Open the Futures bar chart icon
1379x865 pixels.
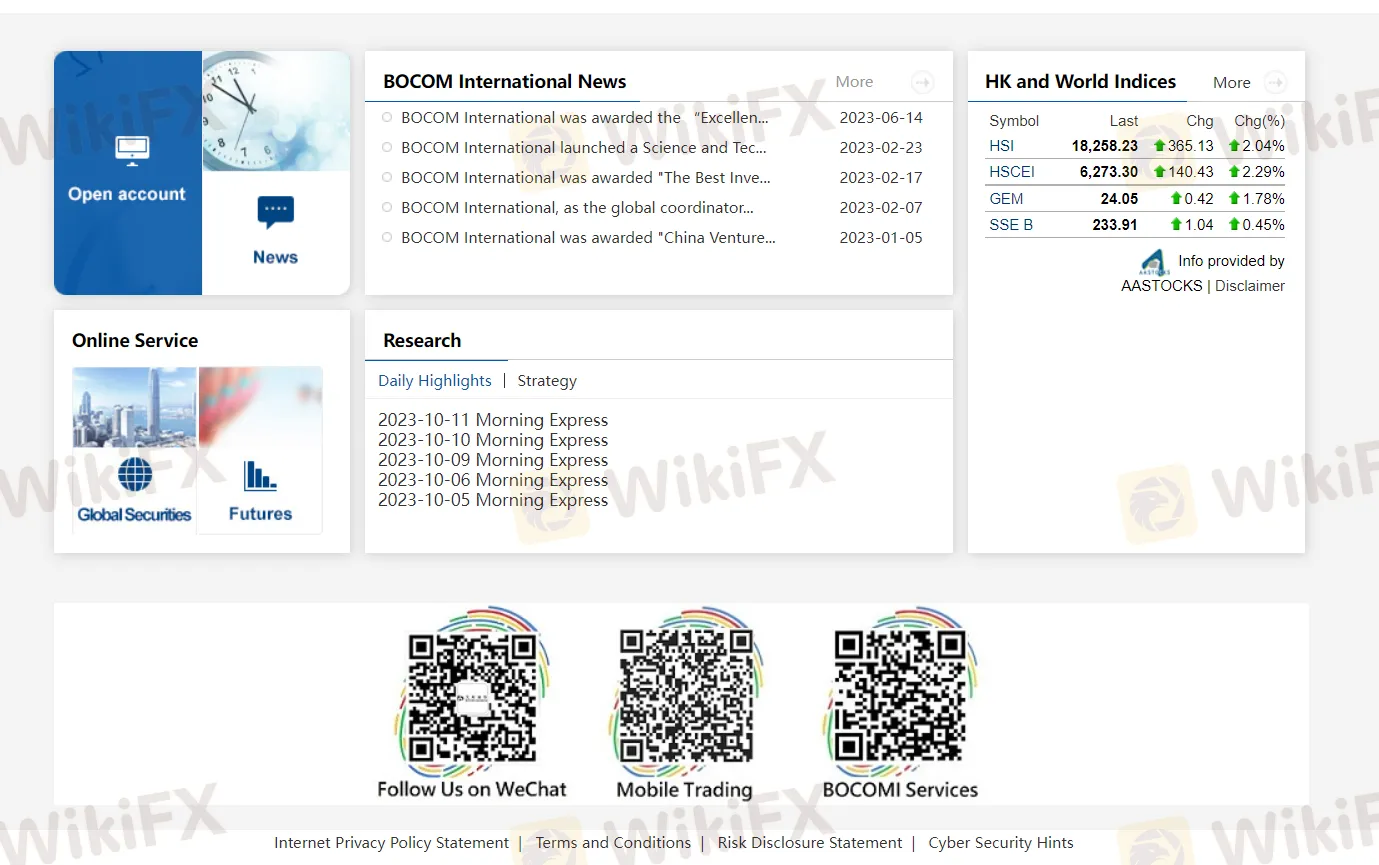(x=260, y=475)
